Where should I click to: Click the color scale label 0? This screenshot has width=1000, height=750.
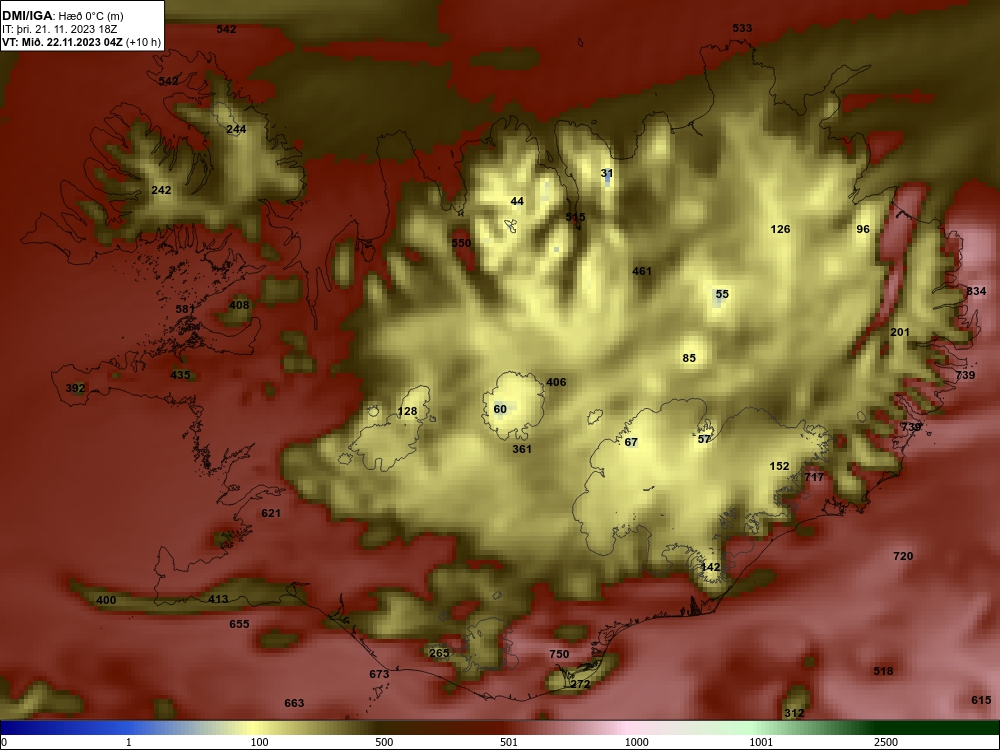click(4, 742)
